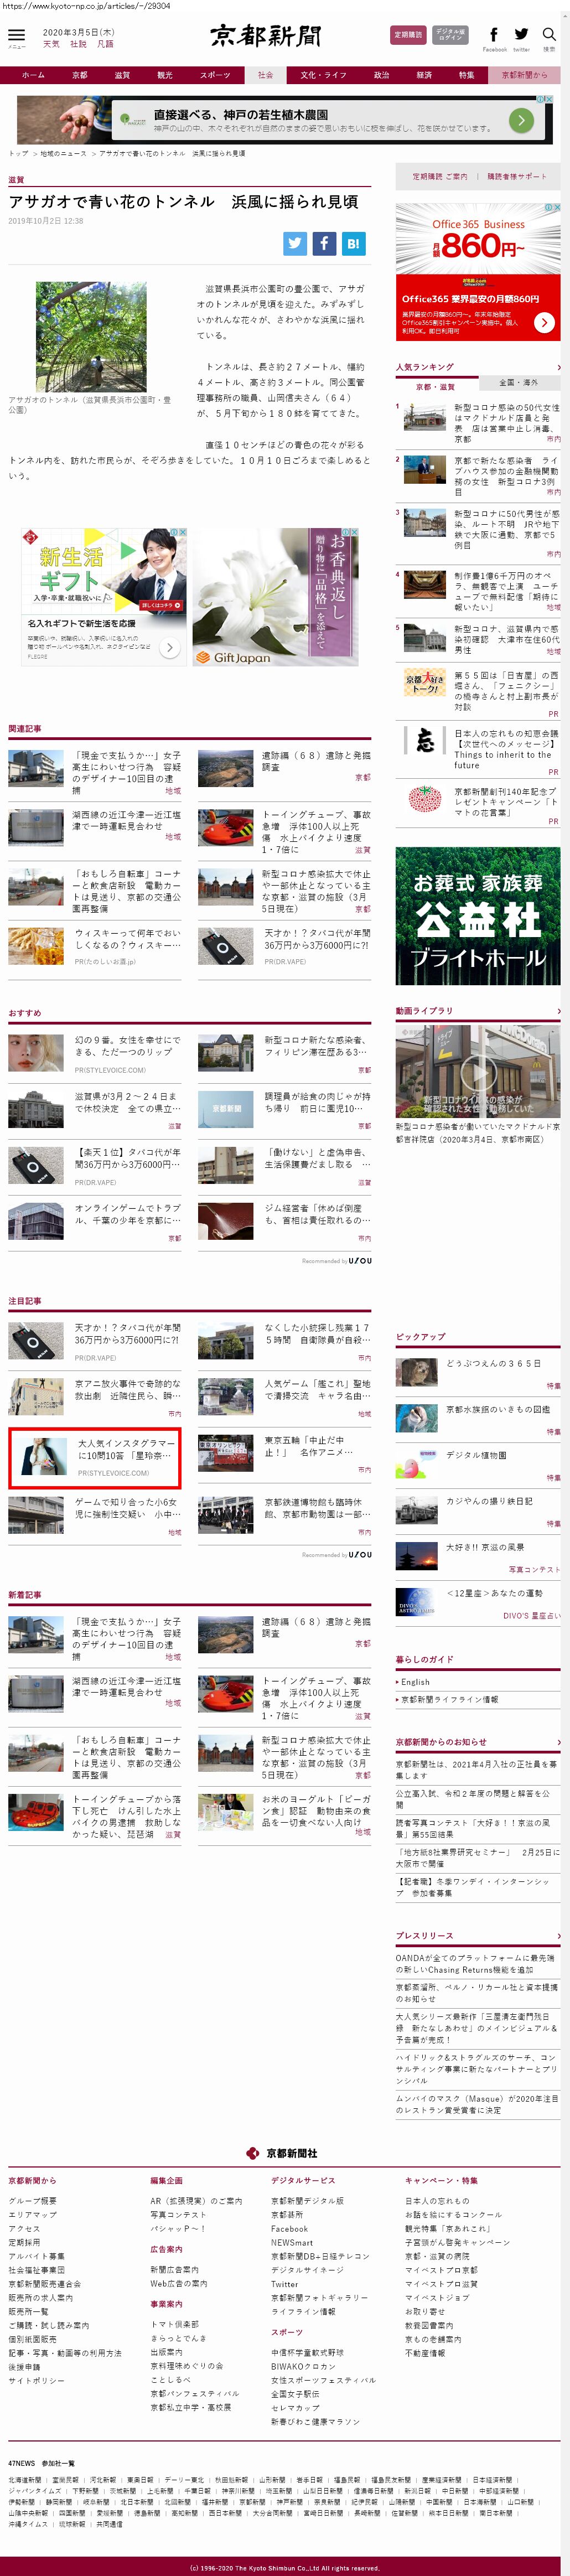Viewport: 570px width, 2576px height.
Task: Click the Facebook icon in the header
Action: 493,35
